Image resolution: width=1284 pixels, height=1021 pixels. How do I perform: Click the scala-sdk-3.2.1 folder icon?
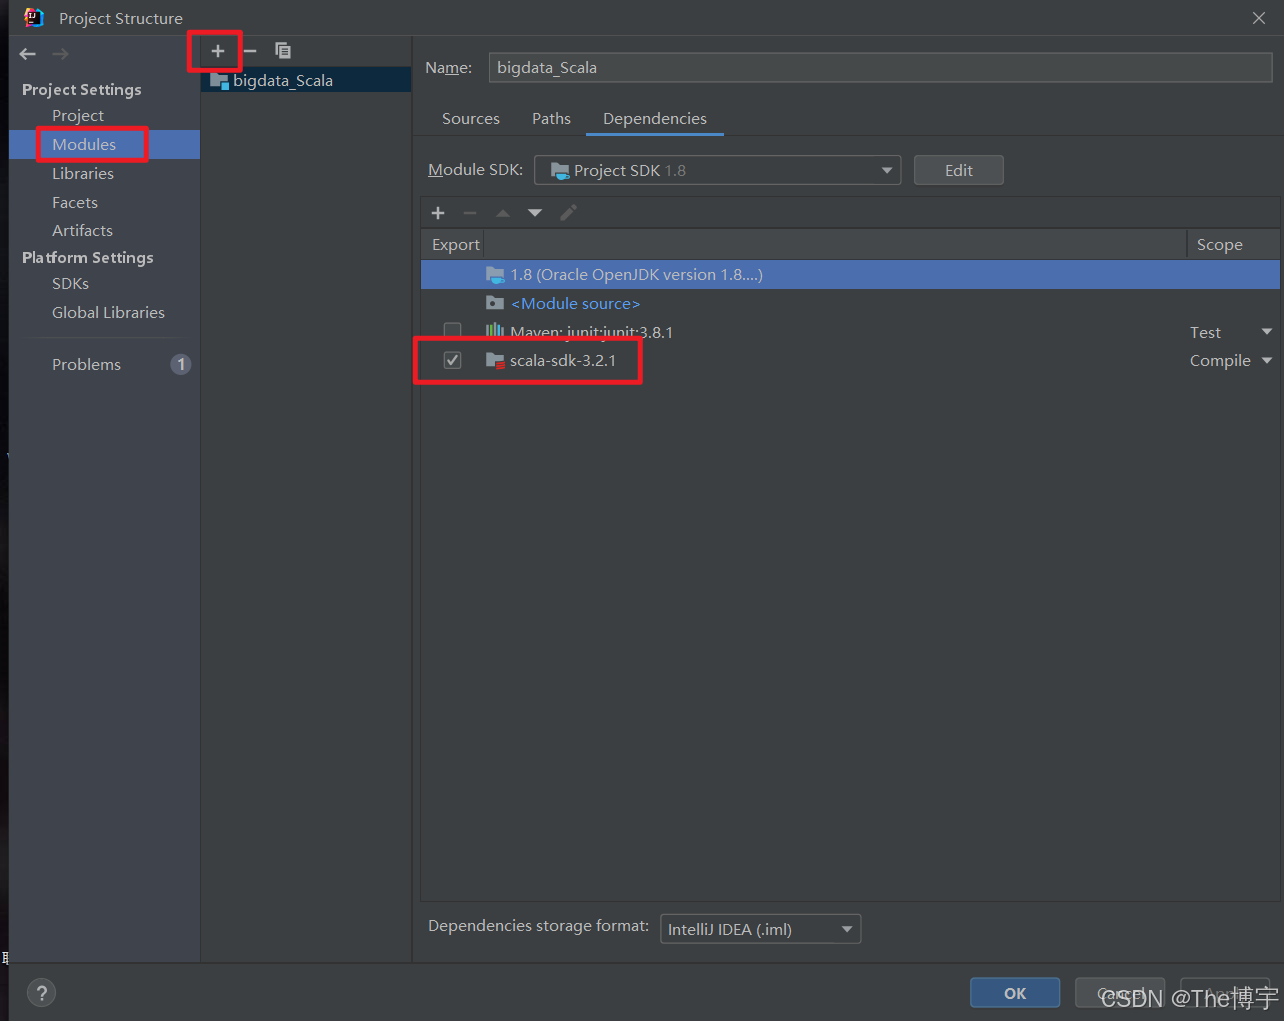(x=495, y=361)
